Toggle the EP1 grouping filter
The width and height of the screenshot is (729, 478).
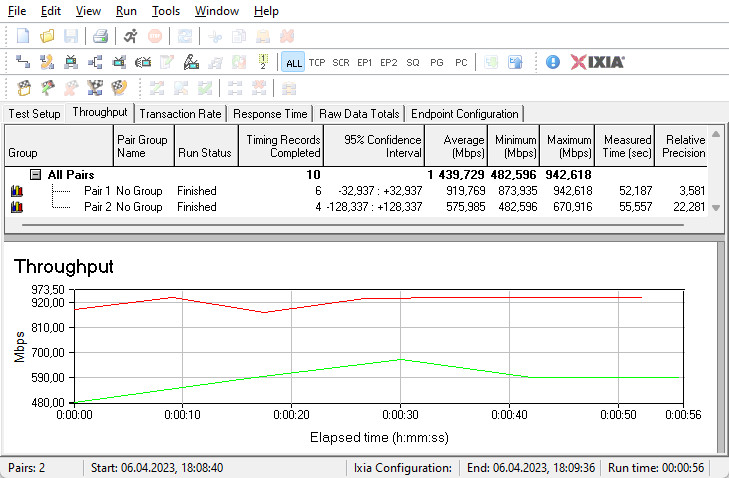point(365,62)
